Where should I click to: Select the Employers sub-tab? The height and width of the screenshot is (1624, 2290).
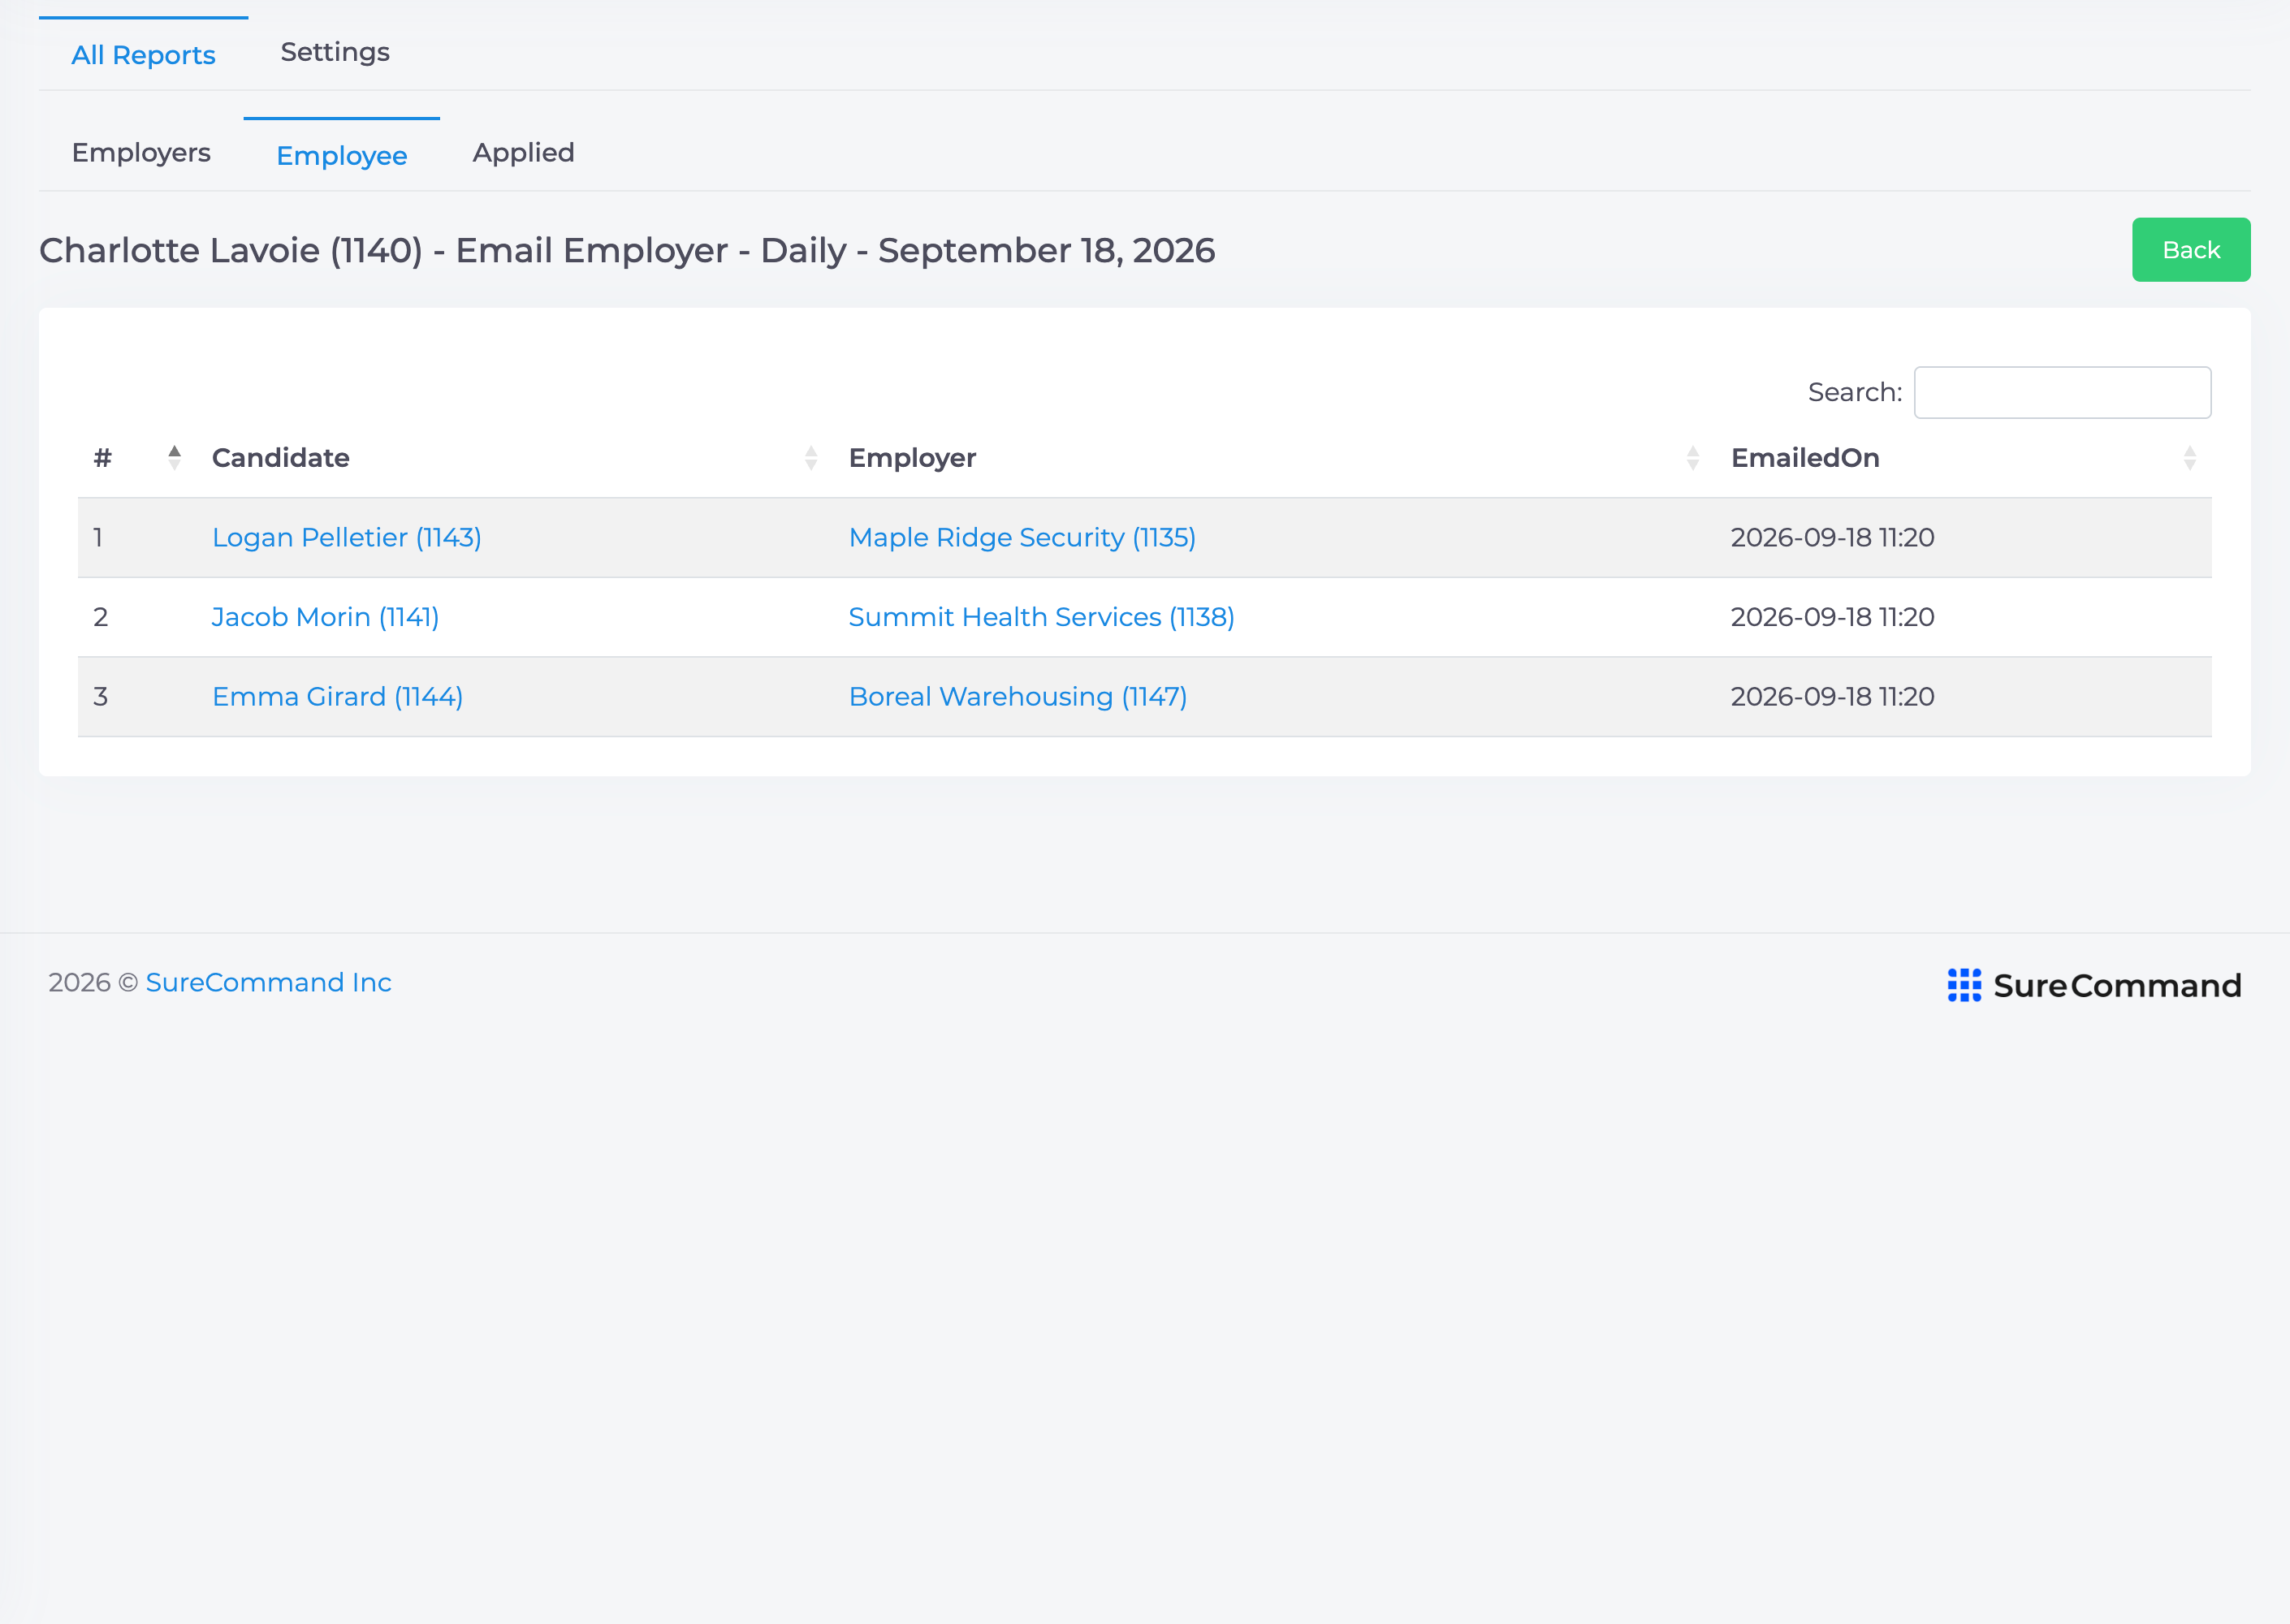click(141, 153)
